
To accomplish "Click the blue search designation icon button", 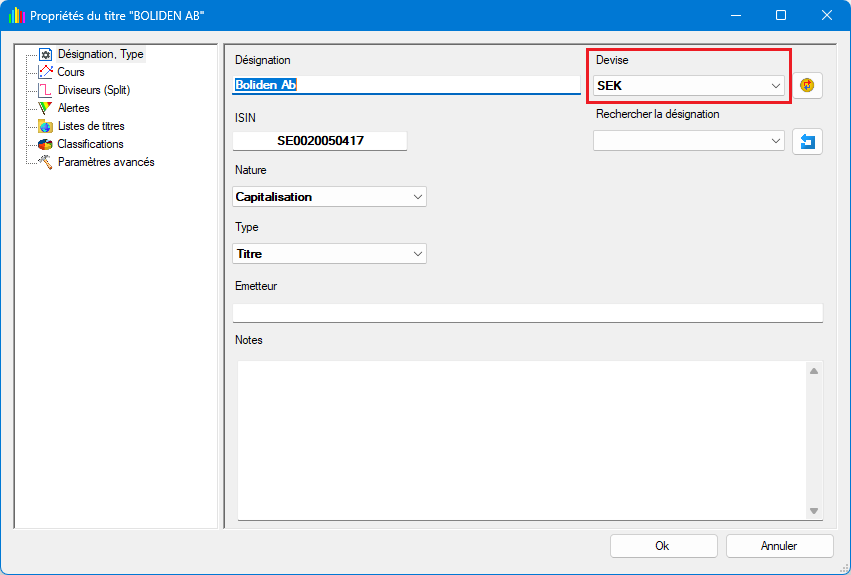I will pos(807,142).
